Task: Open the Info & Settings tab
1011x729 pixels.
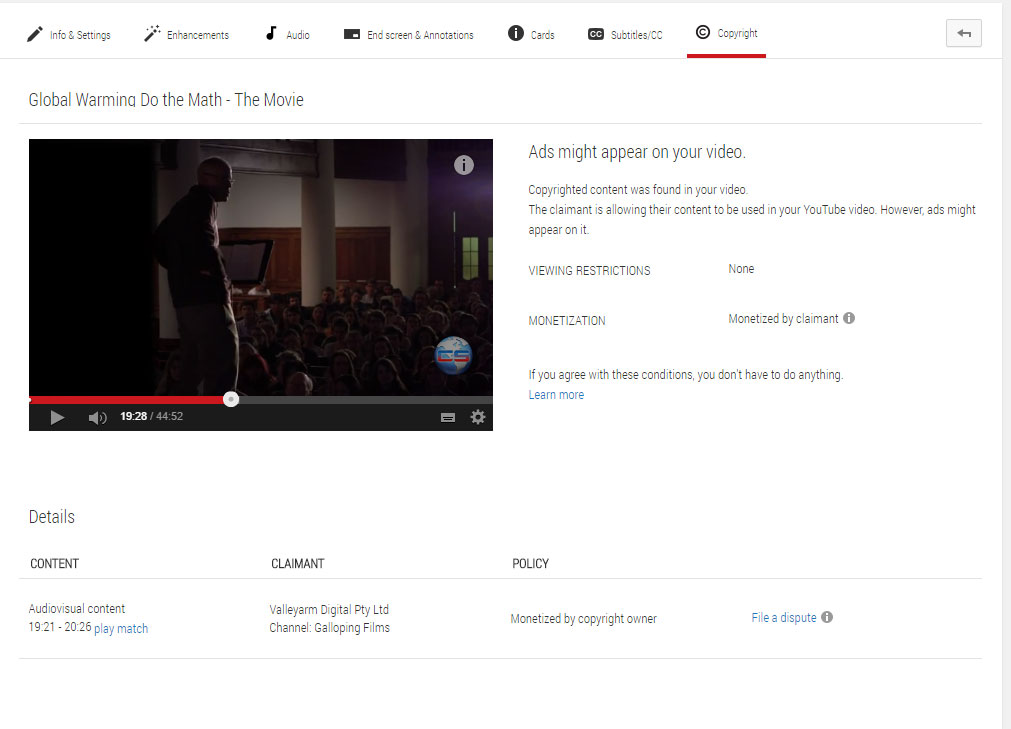Action: point(68,35)
